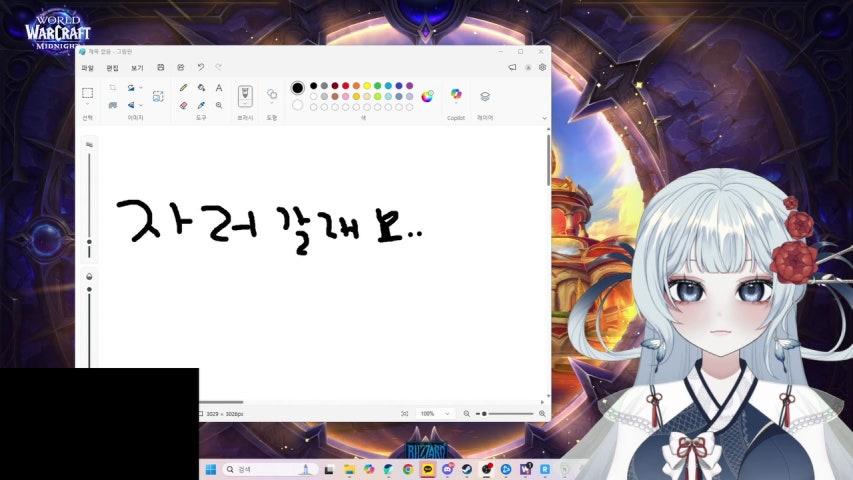Click the Redo arrow

coord(218,67)
